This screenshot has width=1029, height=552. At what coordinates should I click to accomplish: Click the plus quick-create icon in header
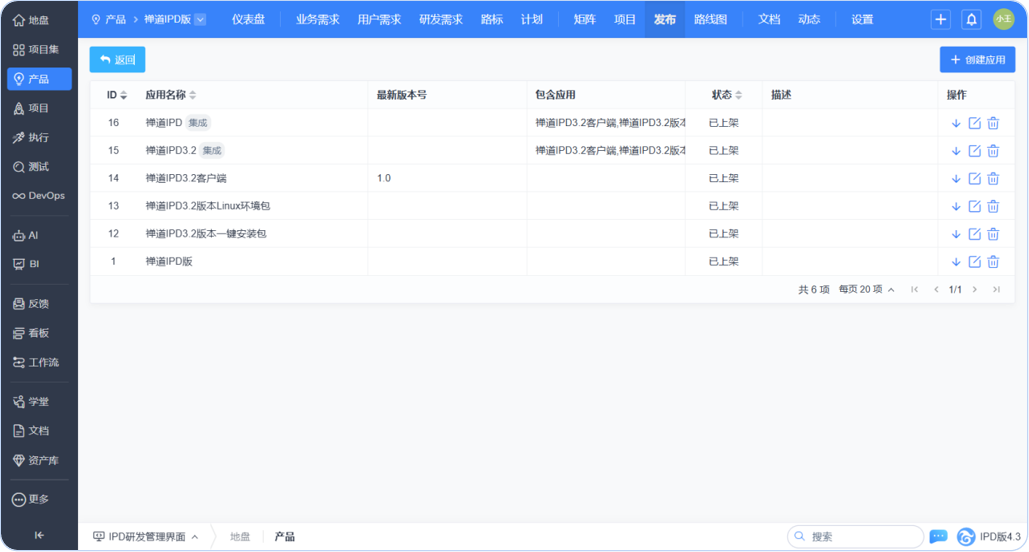tap(940, 19)
